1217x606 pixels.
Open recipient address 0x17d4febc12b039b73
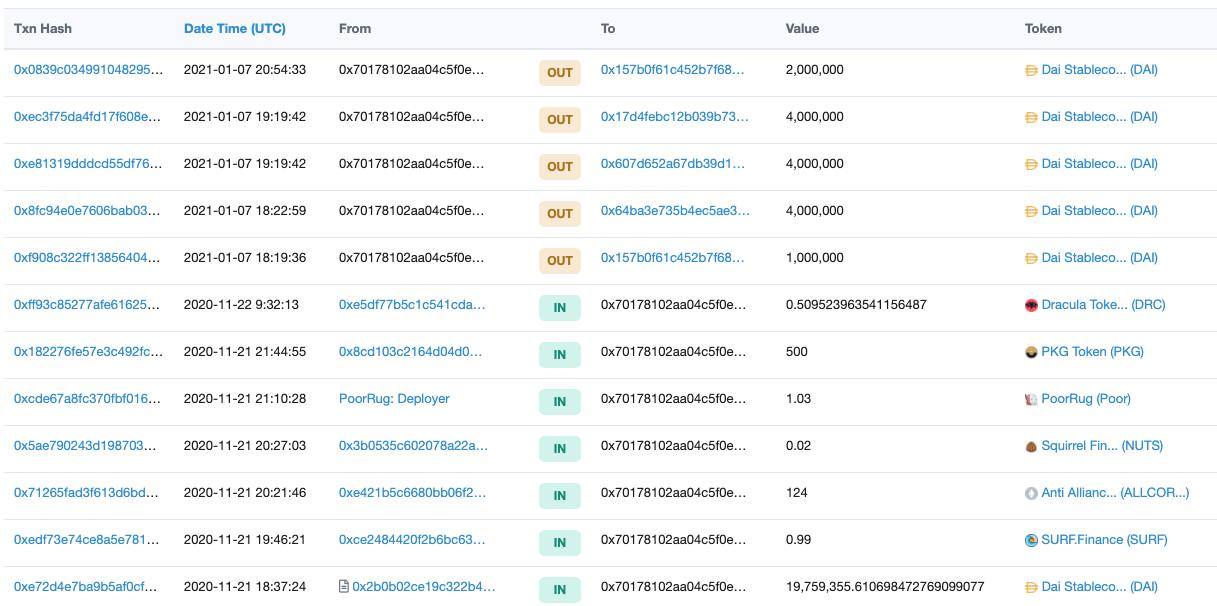click(x=674, y=117)
